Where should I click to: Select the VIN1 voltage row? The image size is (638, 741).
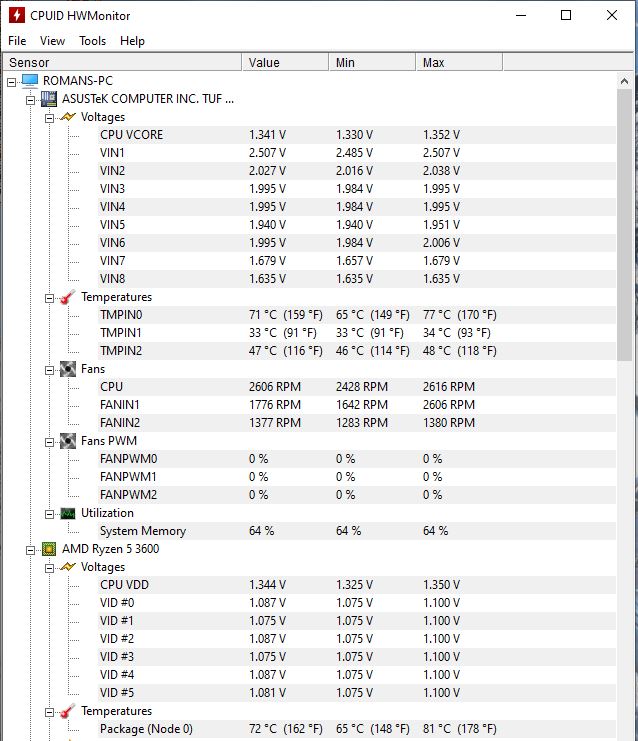(x=357, y=153)
